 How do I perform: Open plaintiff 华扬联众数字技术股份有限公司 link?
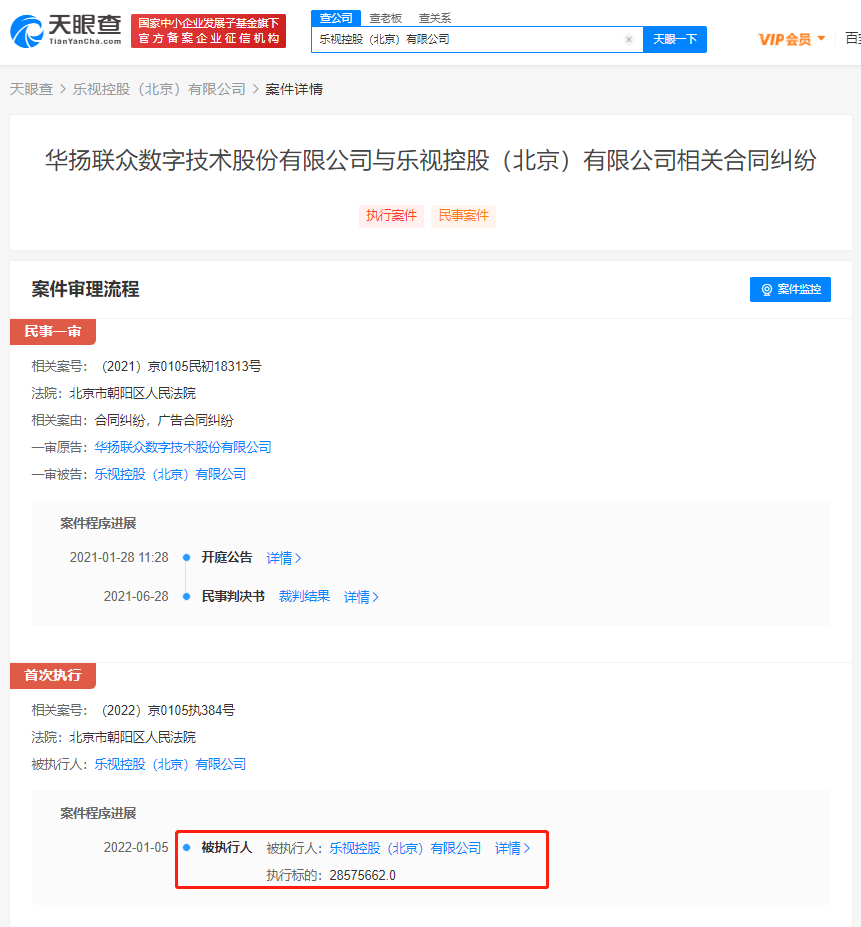pos(183,447)
